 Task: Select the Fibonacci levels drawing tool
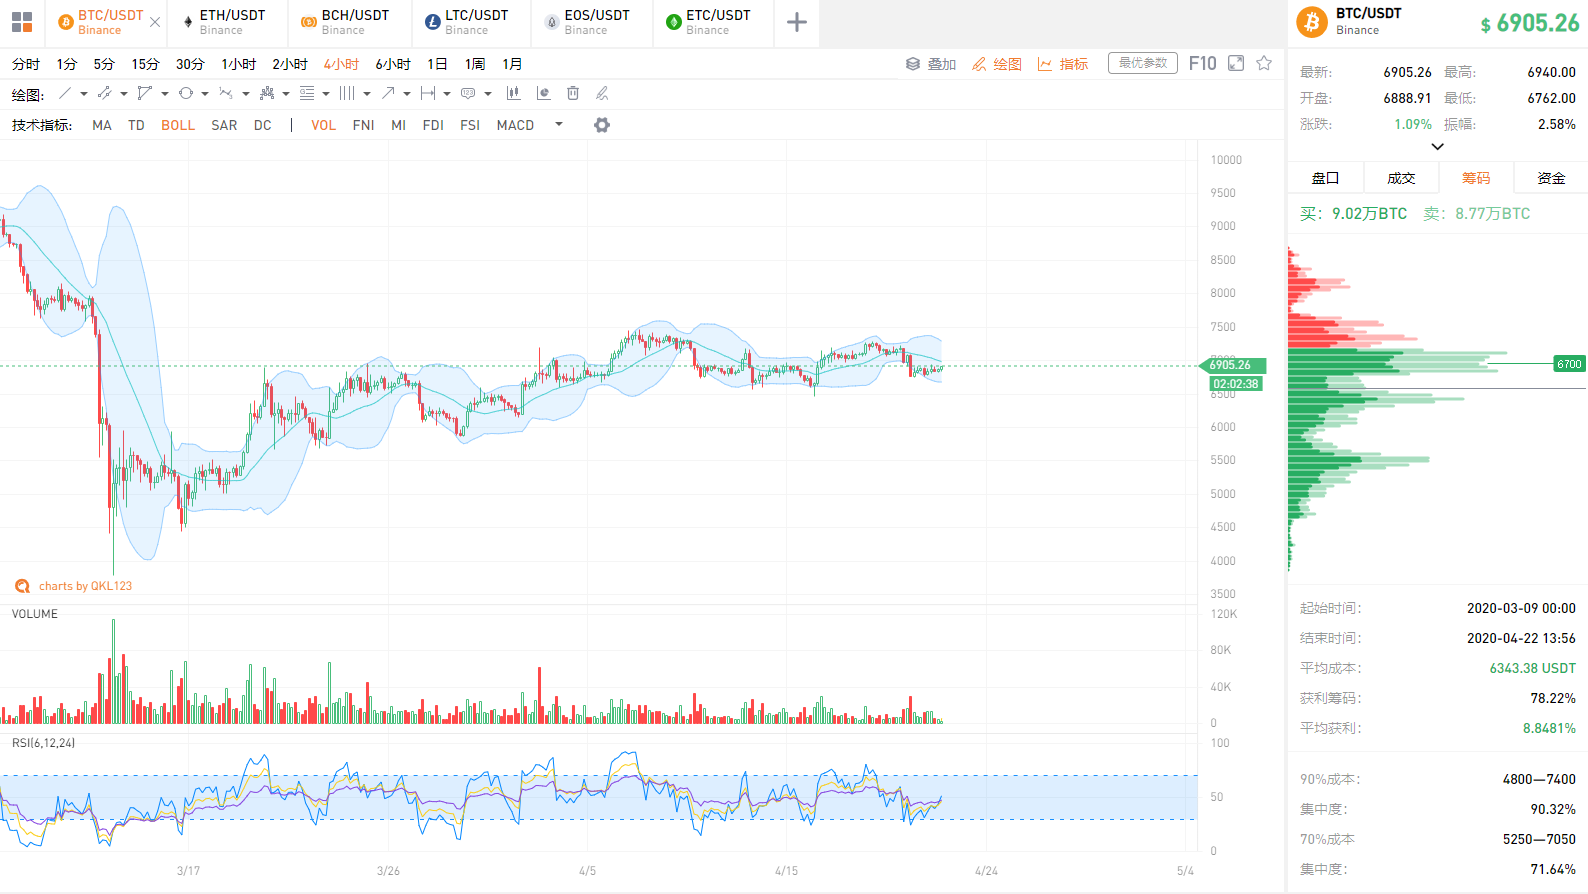click(307, 93)
